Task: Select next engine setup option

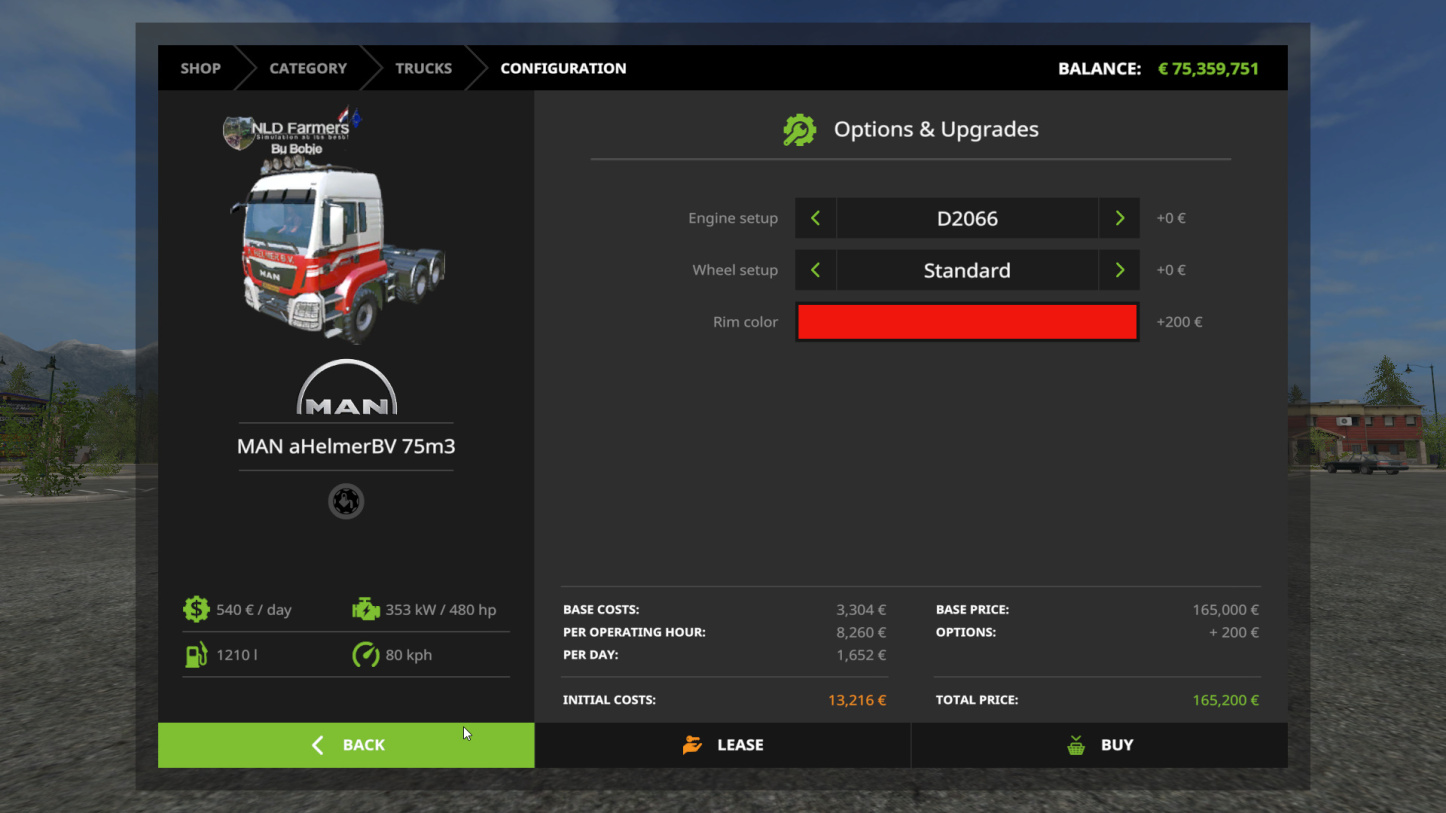Action: [1119, 218]
